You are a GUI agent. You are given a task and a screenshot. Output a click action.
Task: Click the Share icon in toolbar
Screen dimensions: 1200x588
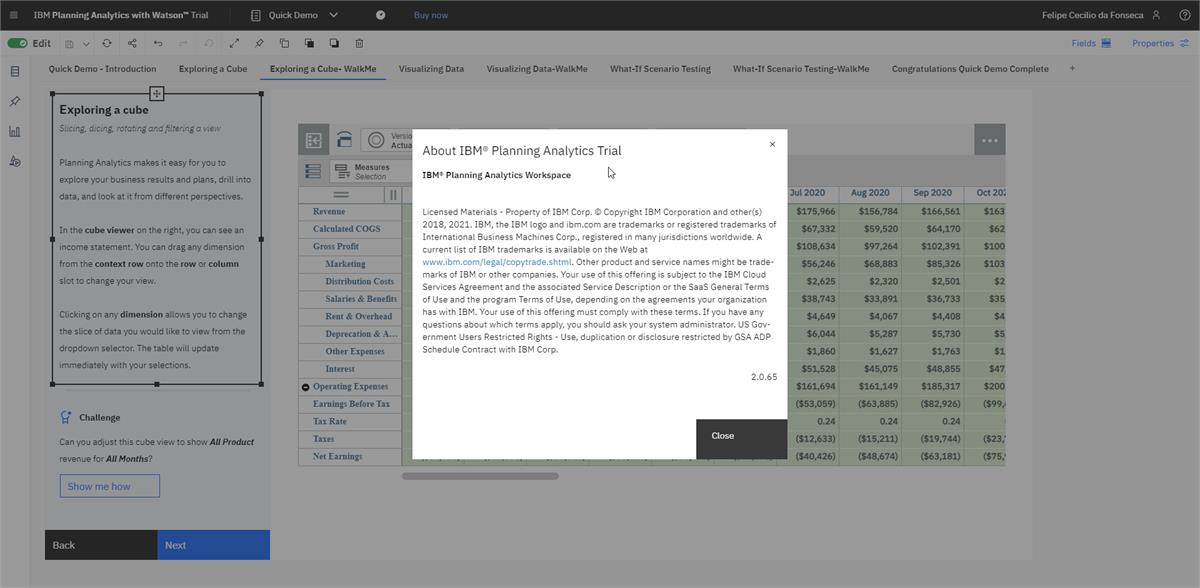tap(132, 43)
